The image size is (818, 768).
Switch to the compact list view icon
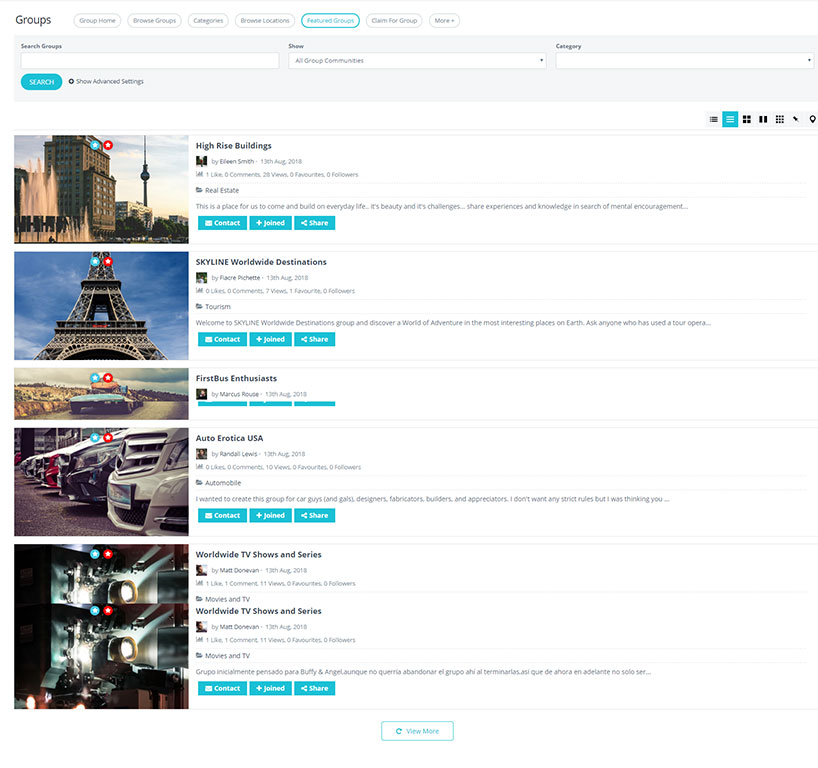click(713, 119)
